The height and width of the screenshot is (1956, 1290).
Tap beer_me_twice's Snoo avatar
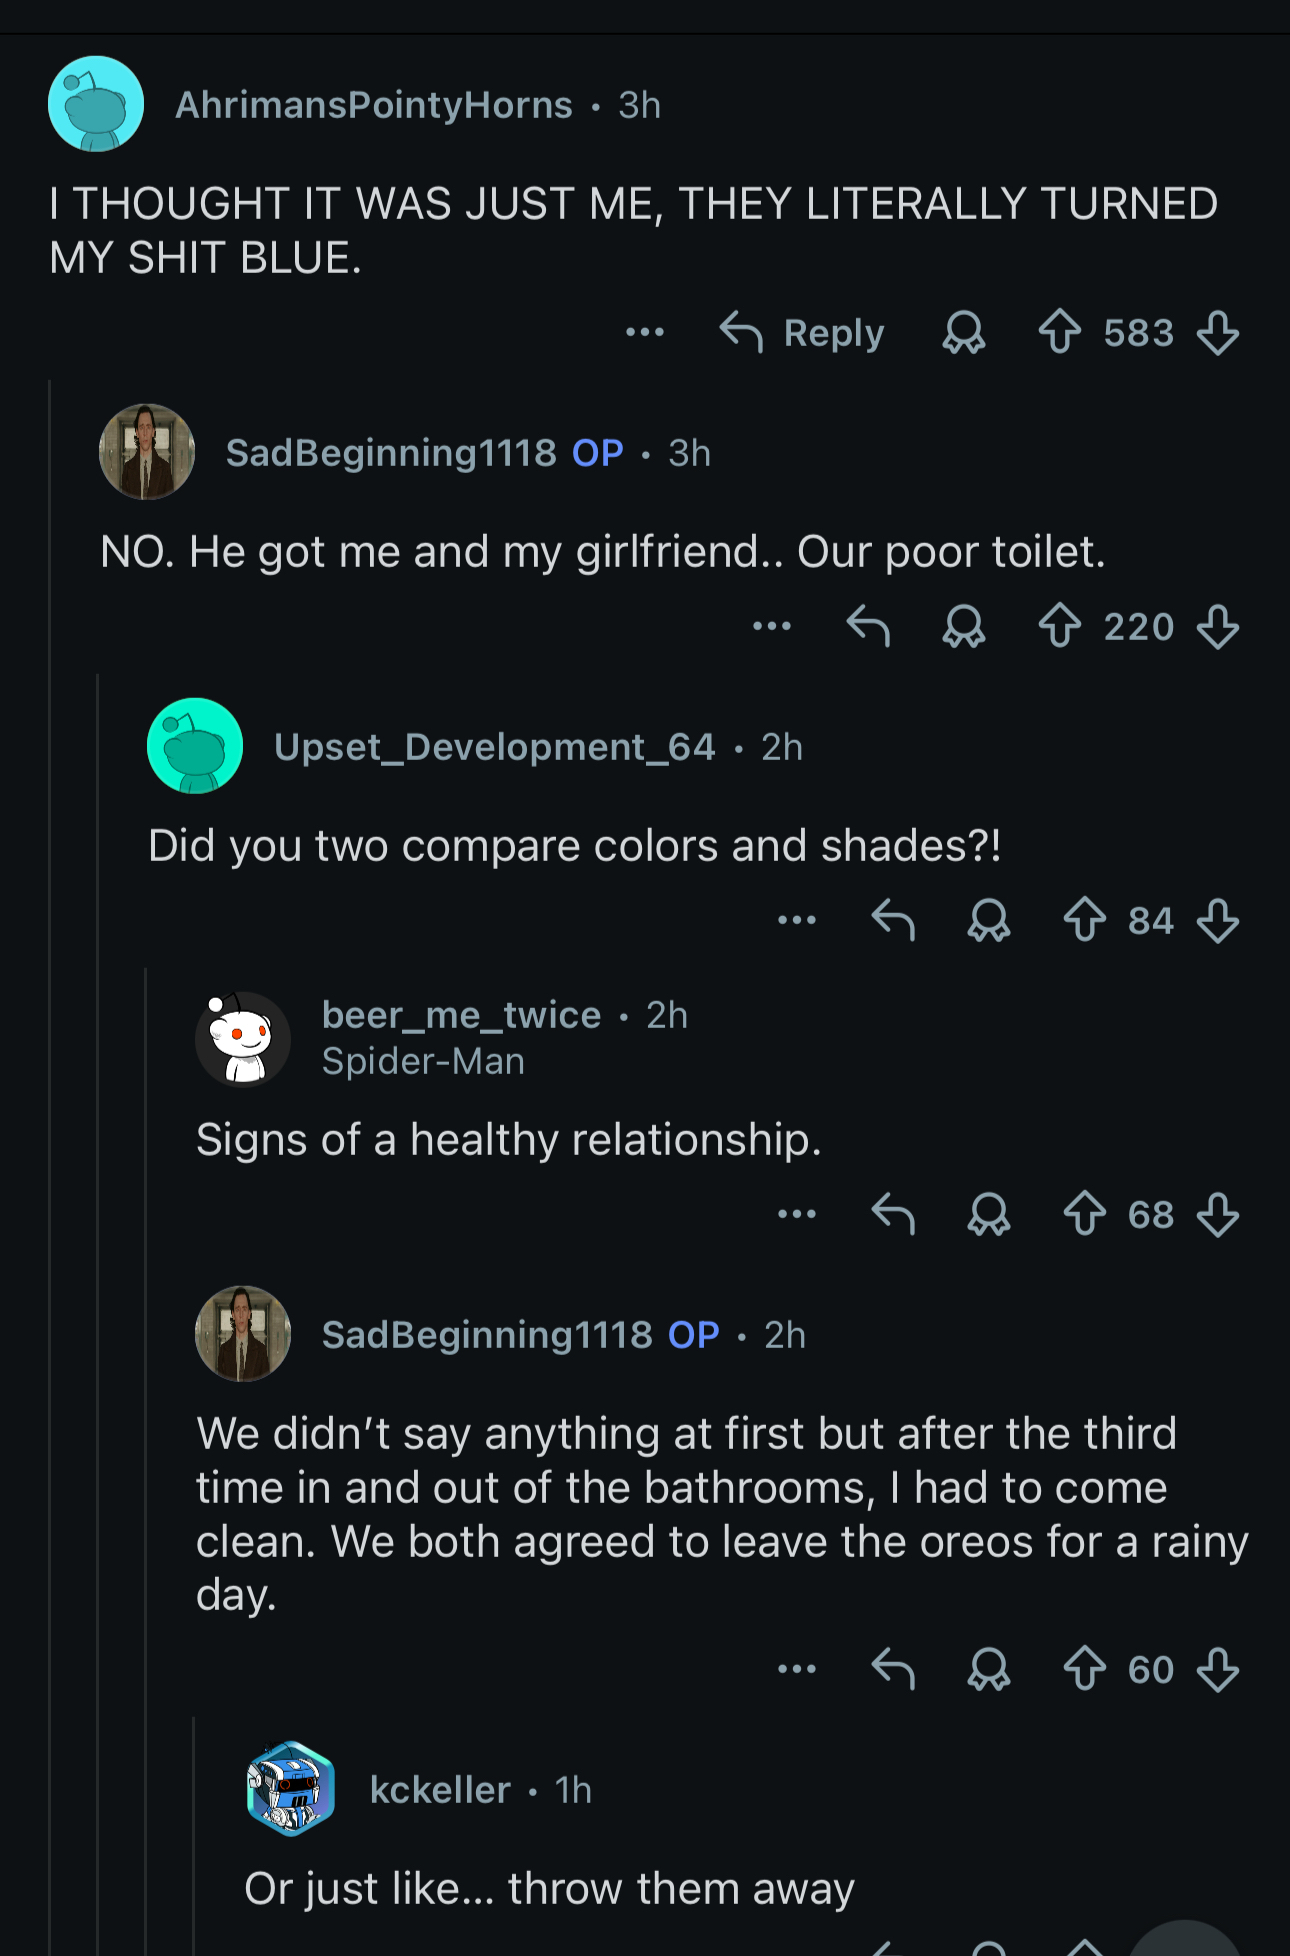243,1038
